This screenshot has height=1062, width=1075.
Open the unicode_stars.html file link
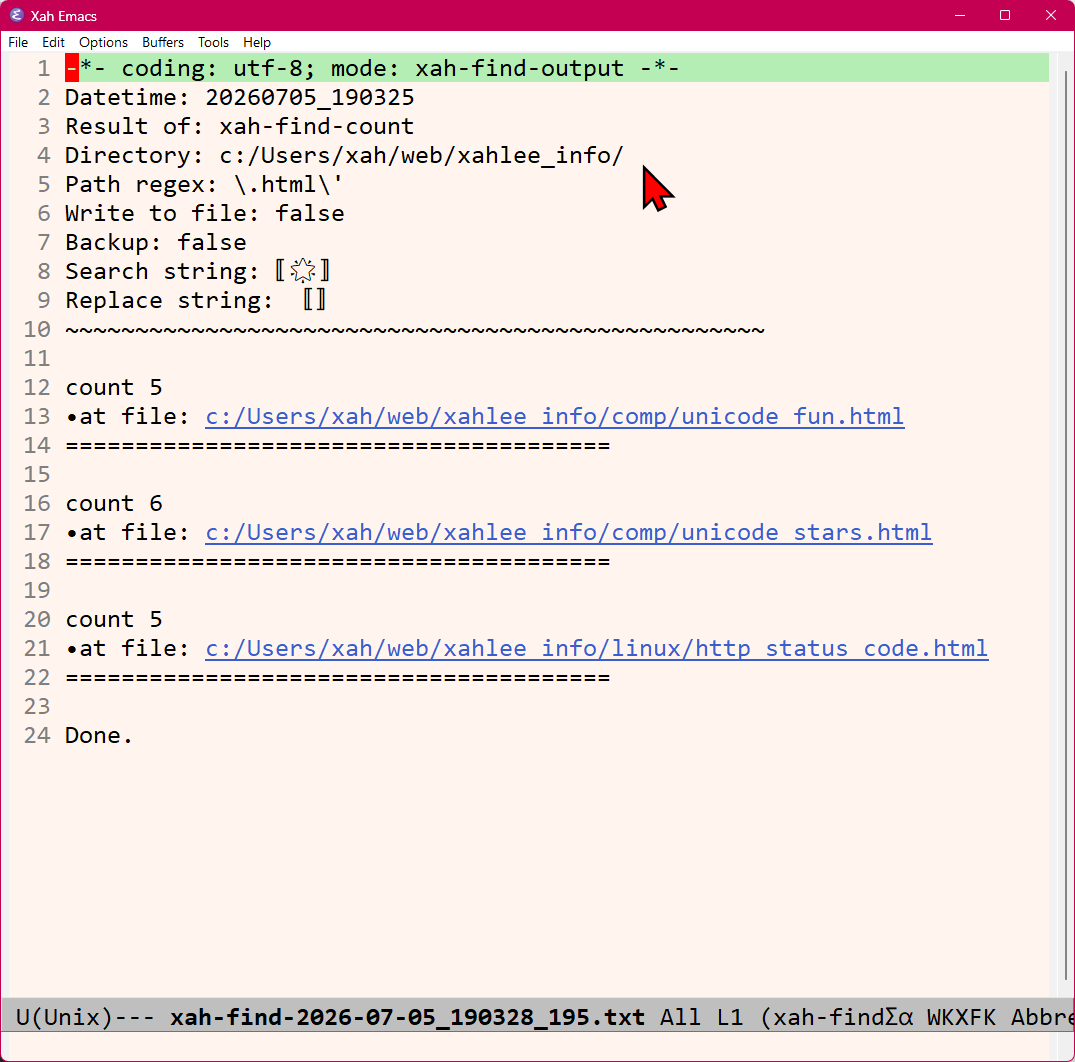tap(568, 532)
